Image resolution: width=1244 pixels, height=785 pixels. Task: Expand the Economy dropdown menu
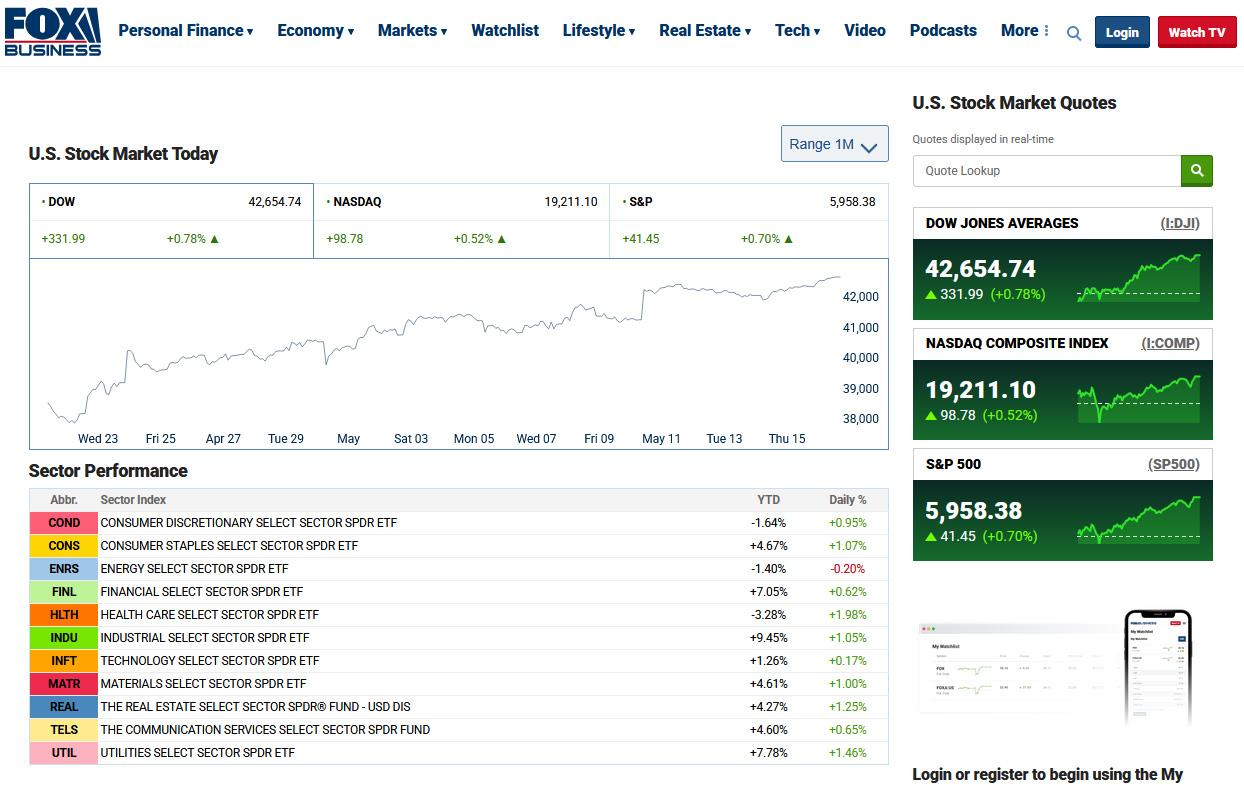click(x=316, y=31)
